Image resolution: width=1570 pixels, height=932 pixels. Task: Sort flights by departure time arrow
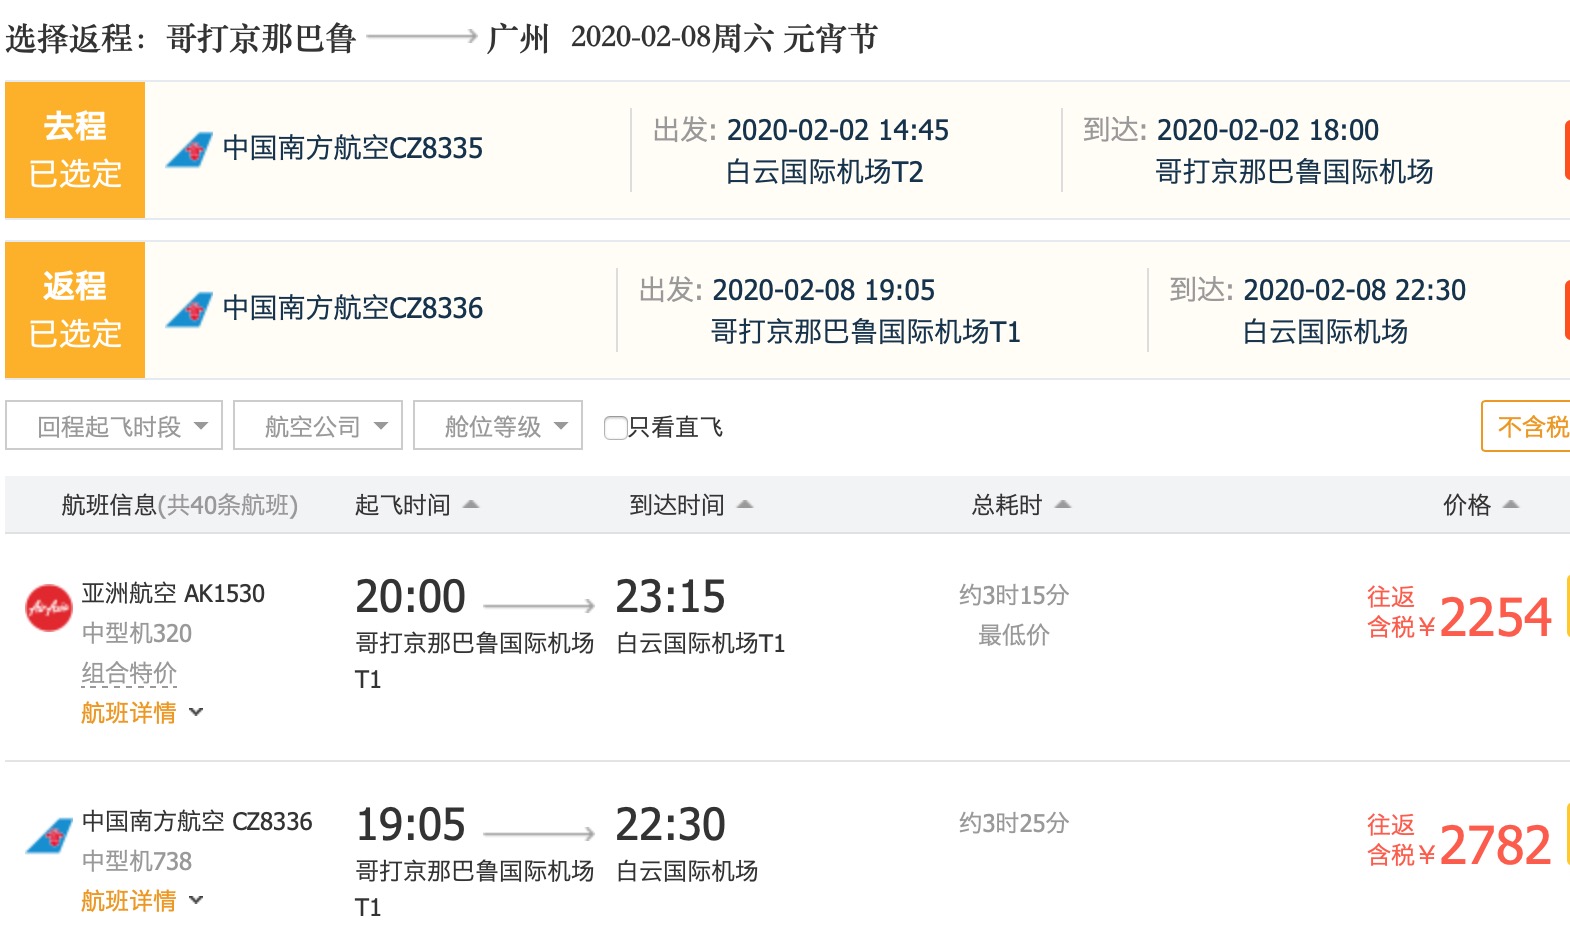[471, 505]
